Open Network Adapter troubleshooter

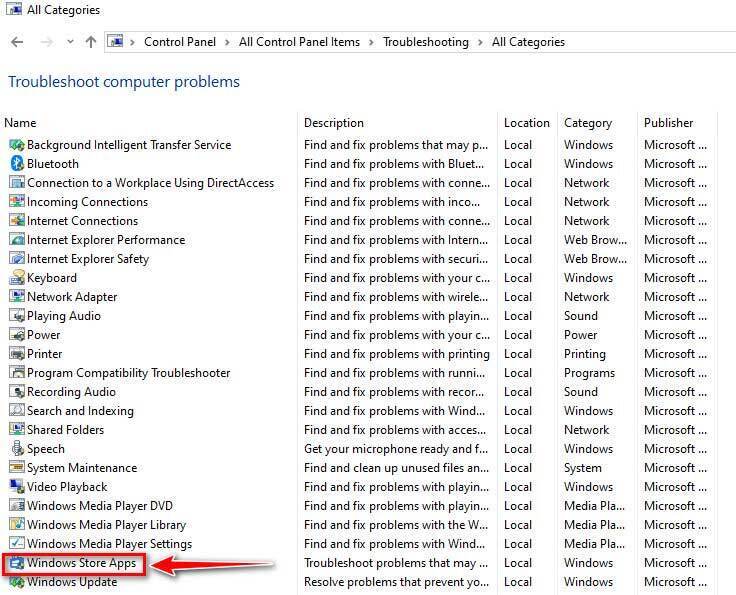[72, 297]
